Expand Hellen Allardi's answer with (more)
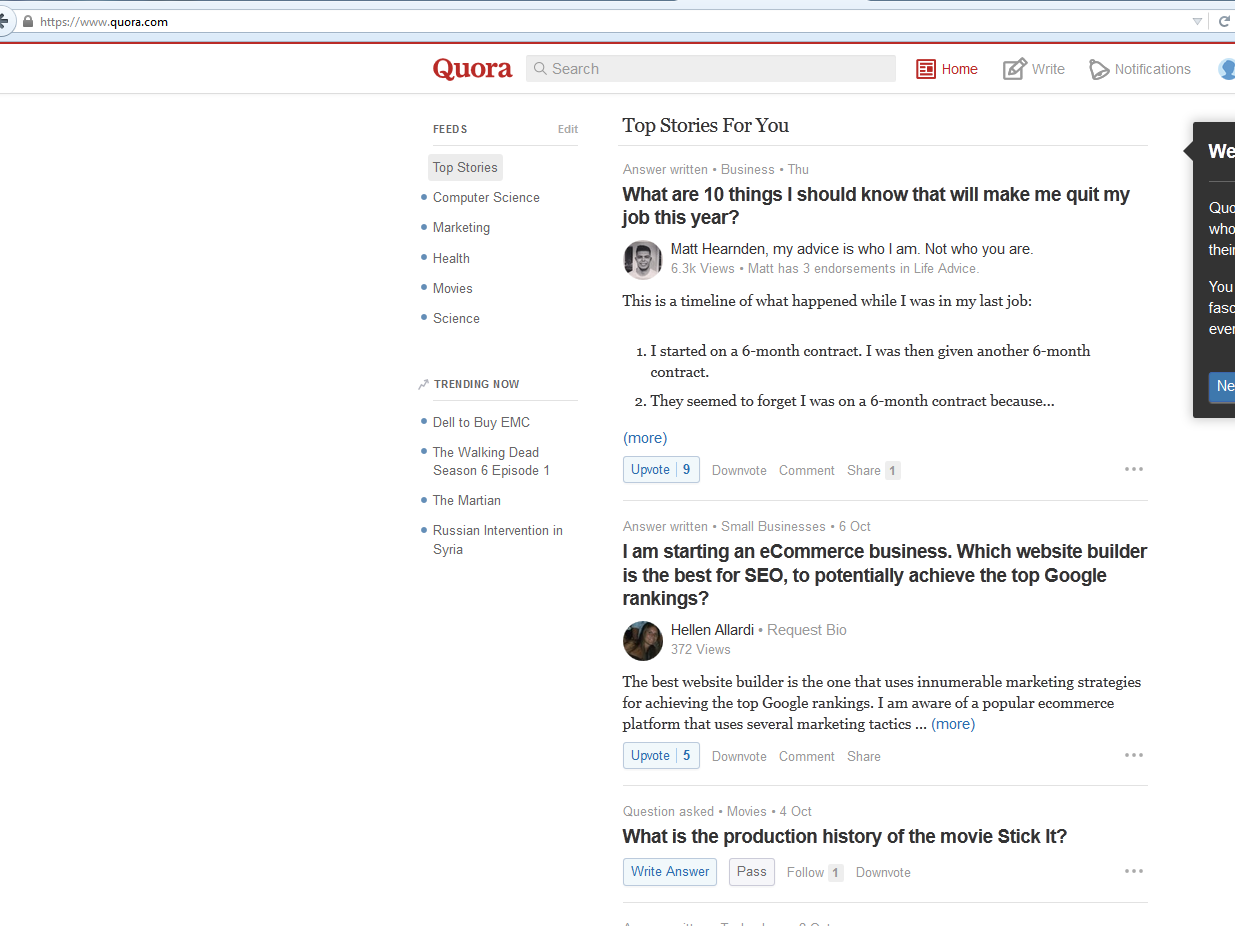 click(953, 724)
